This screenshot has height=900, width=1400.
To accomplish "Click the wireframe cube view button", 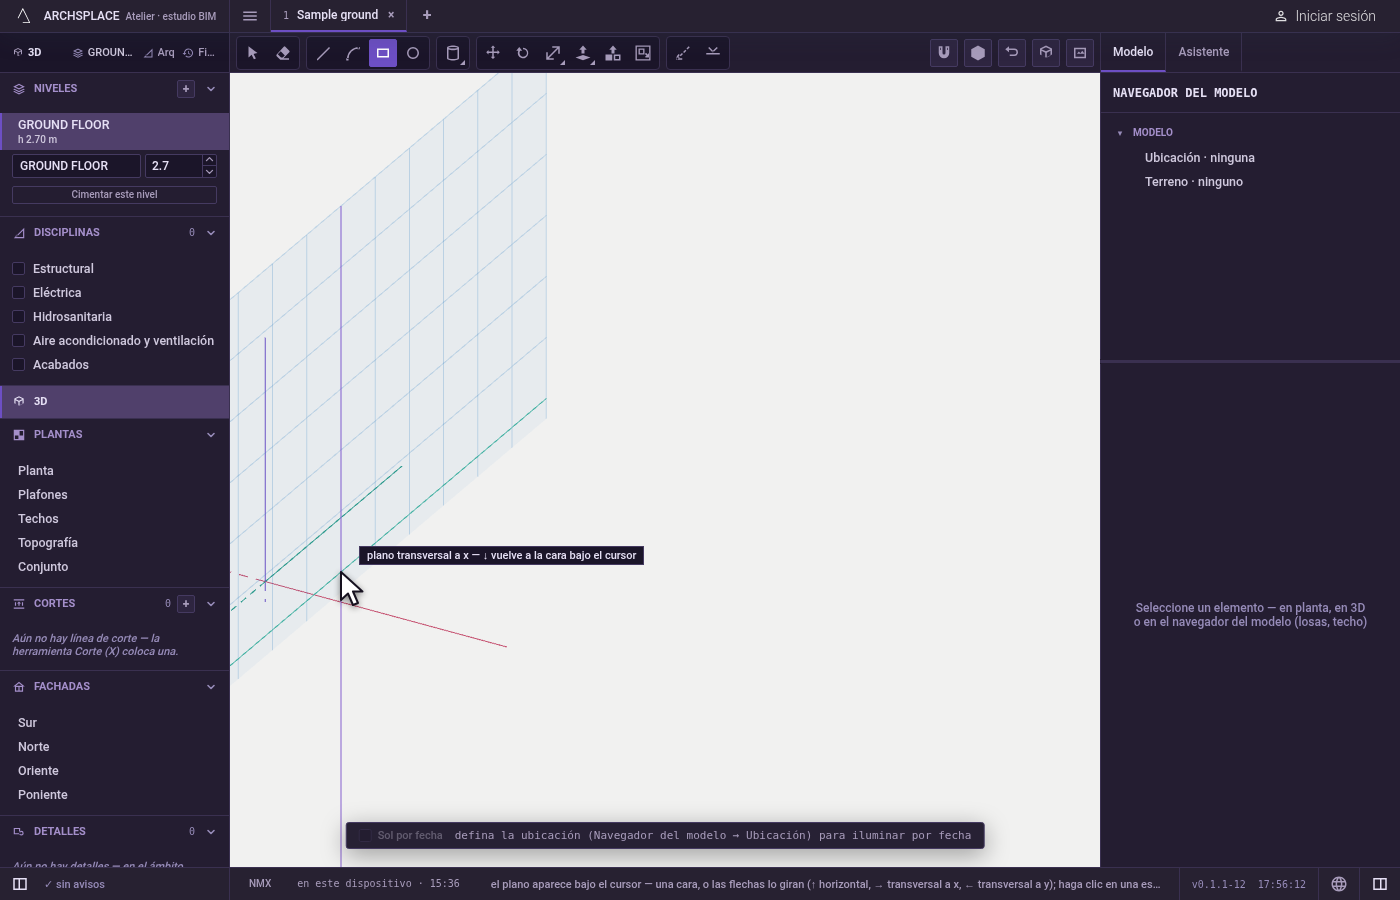I will [1046, 53].
